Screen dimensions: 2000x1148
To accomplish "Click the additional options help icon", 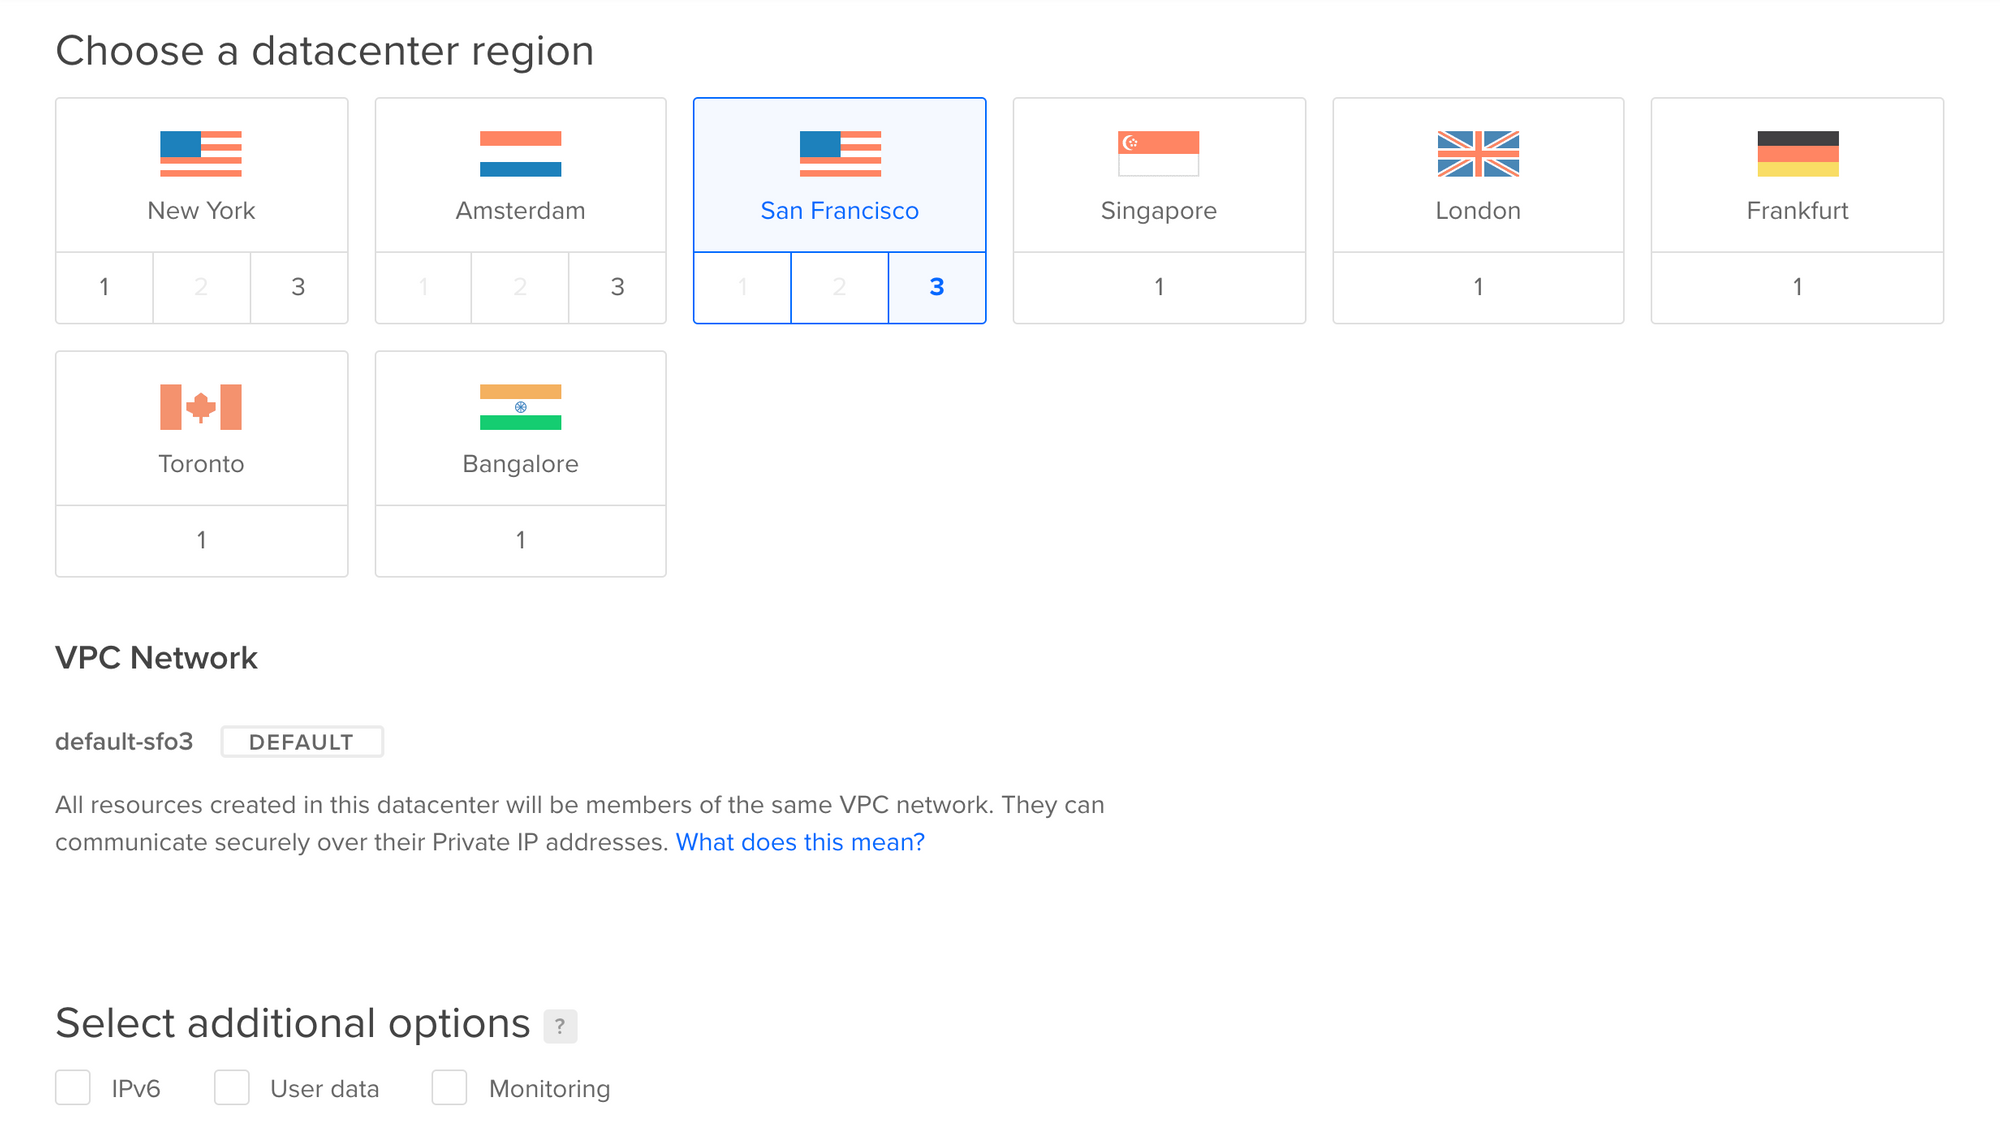I will pos(560,1024).
